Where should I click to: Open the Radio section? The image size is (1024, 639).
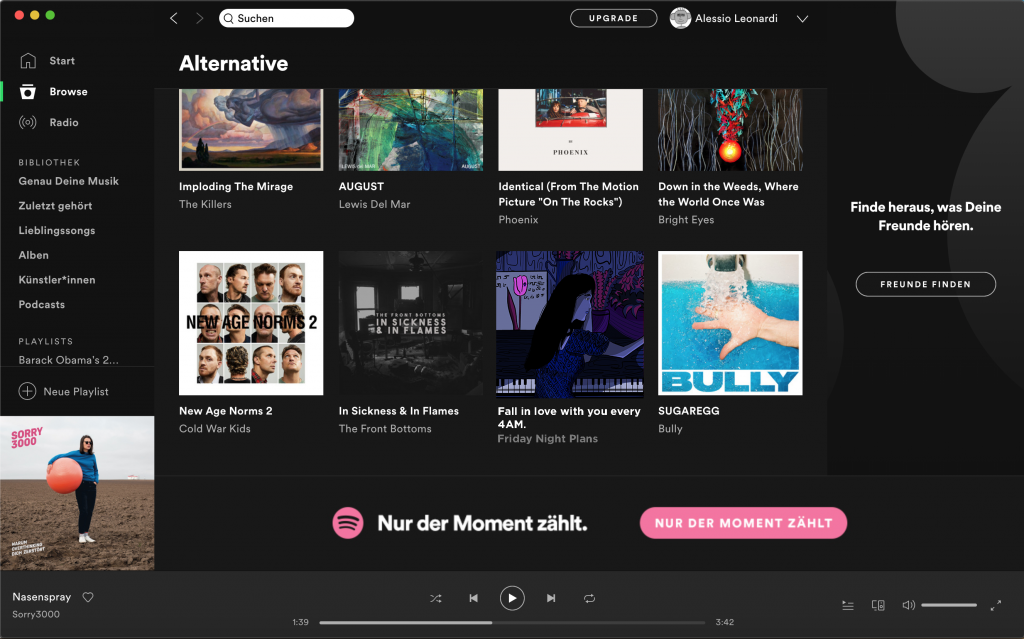(63, 122)
